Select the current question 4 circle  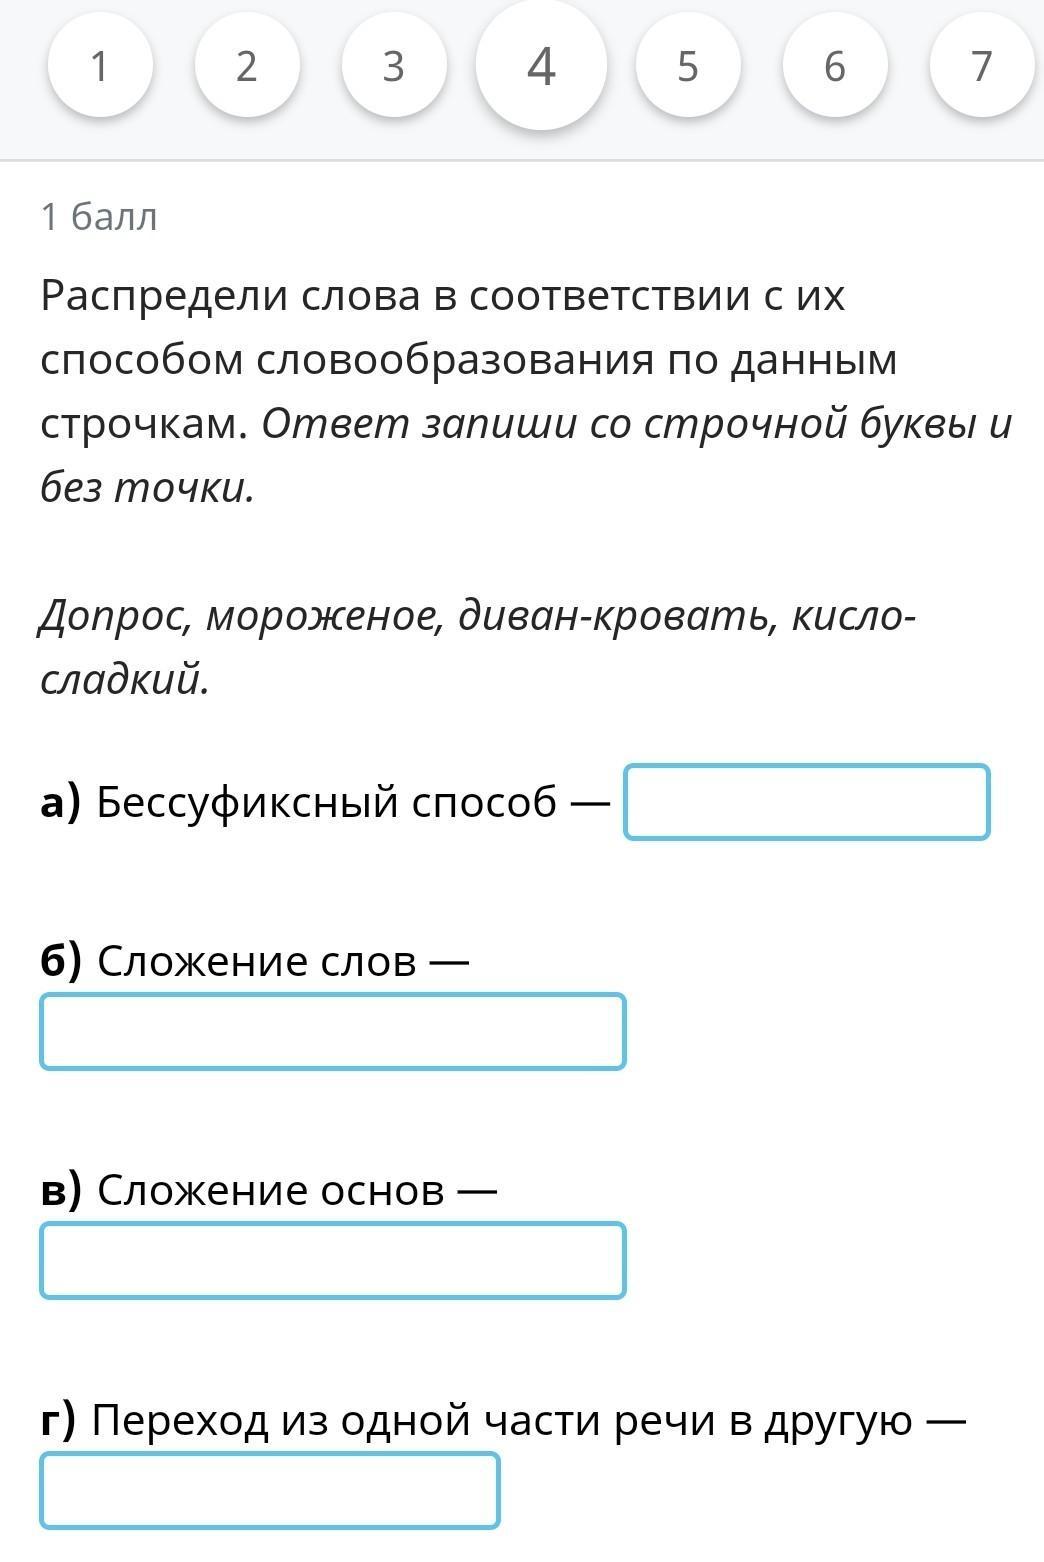(541, 66)
